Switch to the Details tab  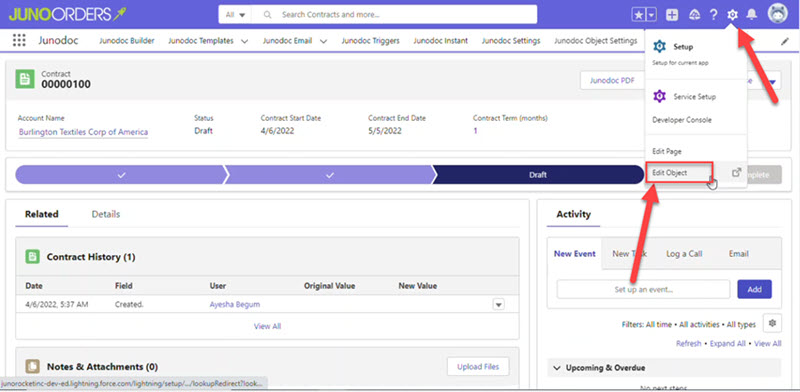[x=106, y=214]
